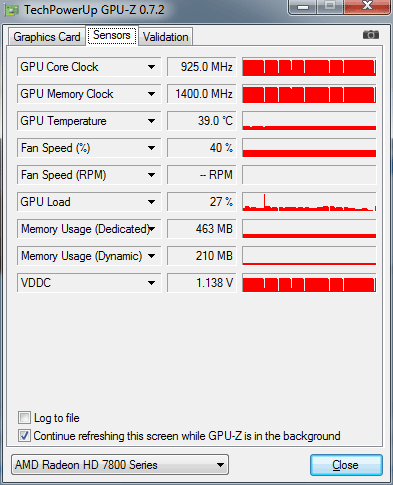The height and width of the screenshot is (485, 393).
Task: Expand the Fan Speed (%) dropdown
Action: coord(152,148)
